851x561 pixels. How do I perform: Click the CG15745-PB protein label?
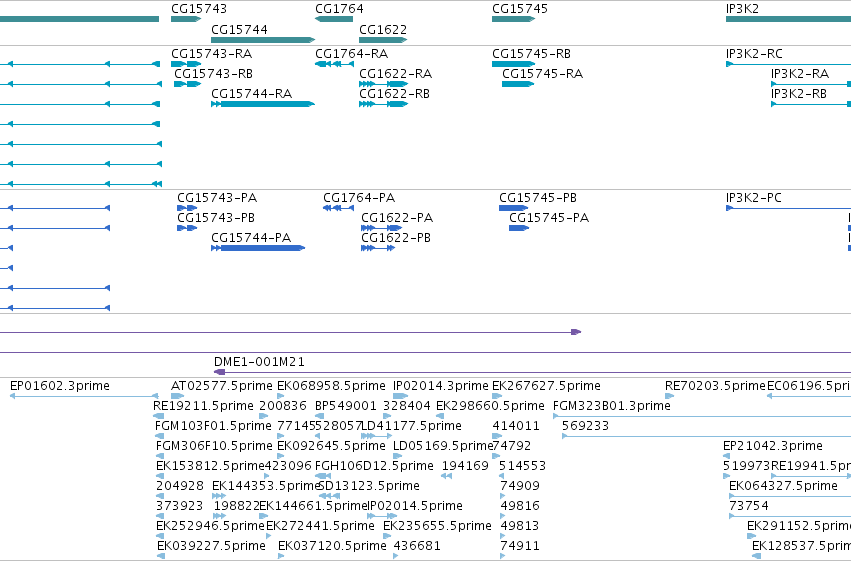click(538, 197)
